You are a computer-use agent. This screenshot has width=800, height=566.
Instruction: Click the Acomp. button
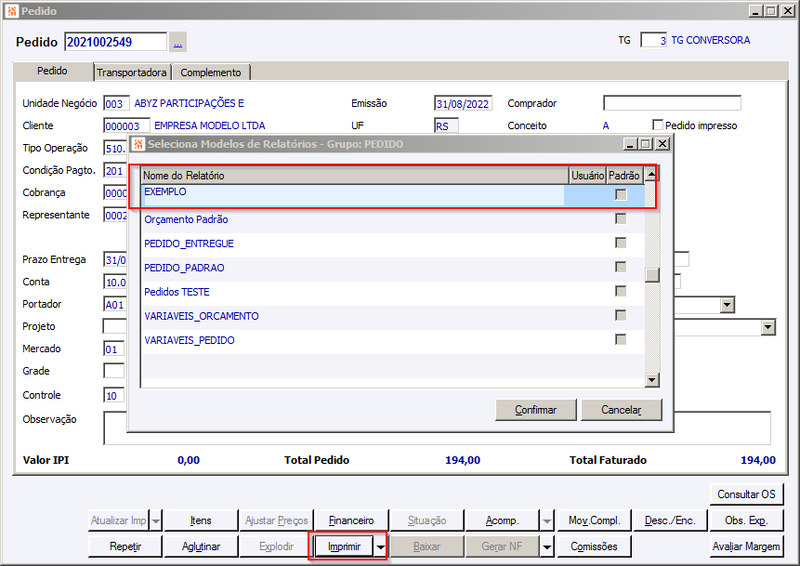pyautogui.click(x=502, y=521)
